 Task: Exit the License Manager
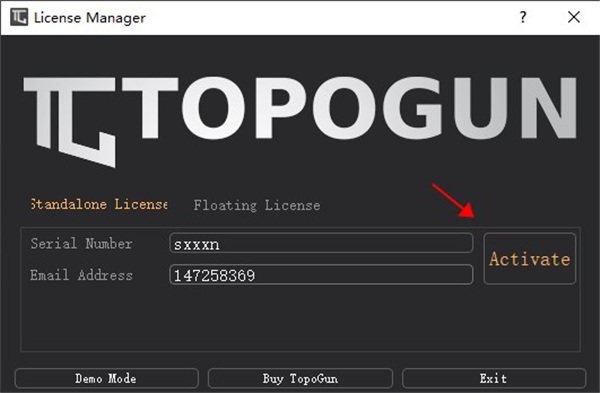click(x=494, y=378)
